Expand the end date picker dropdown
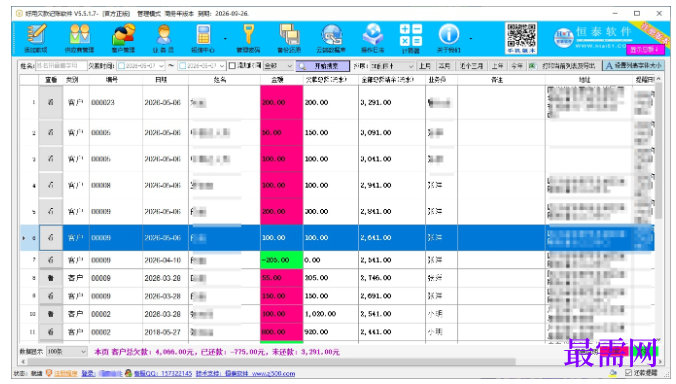The image size is (676, 384). (x=222, y=66)
